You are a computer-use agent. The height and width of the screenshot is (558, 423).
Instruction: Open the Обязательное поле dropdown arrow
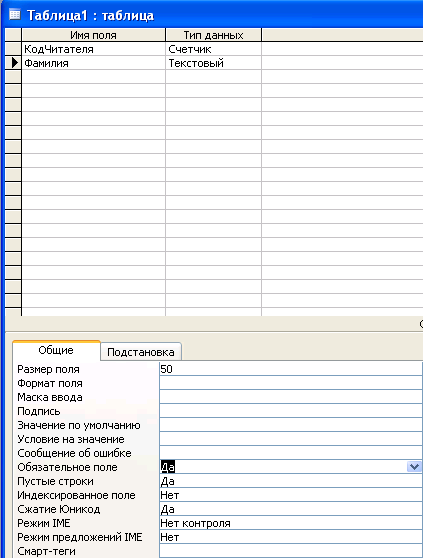pyautogui.click(x=414, y=467)
